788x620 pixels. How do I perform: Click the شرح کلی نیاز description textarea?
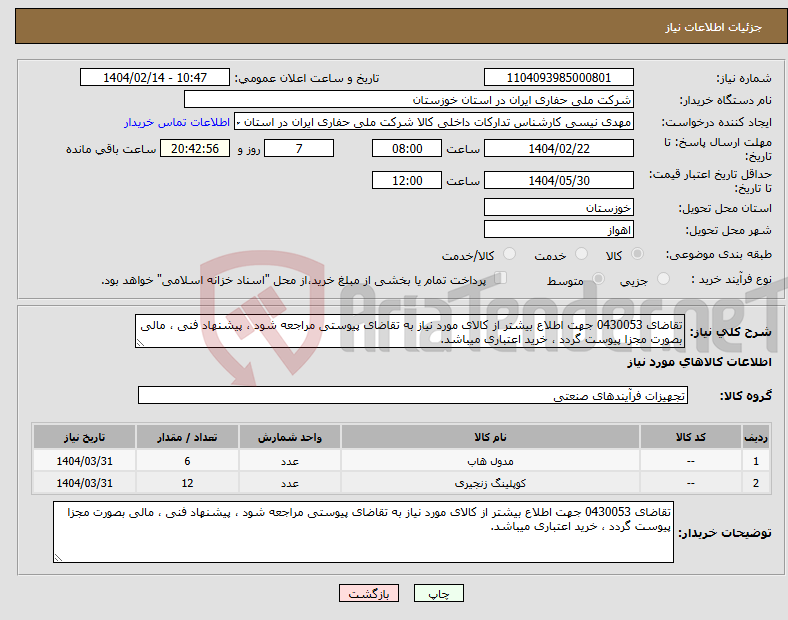410,331
